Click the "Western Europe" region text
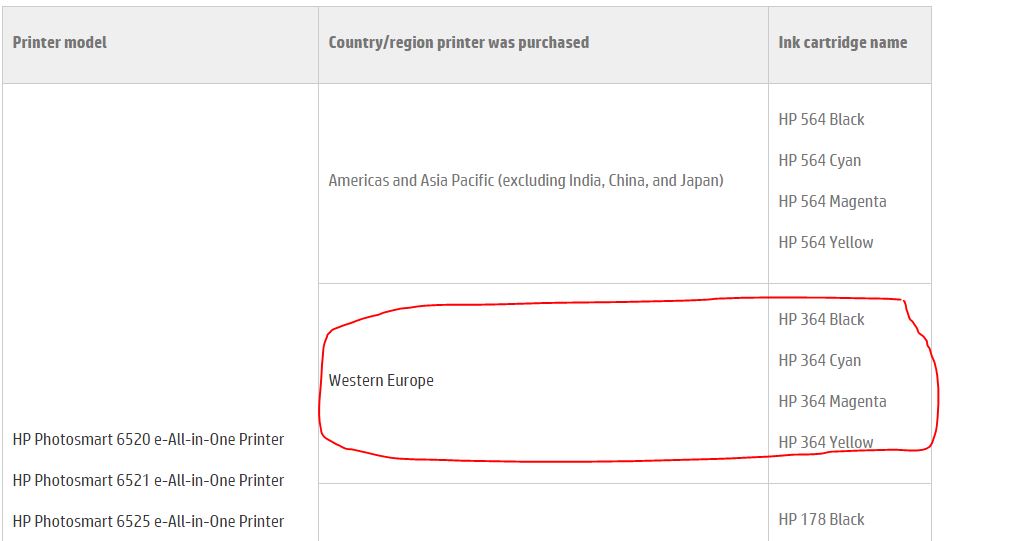This screenshot has height=541, width=1030. coord(381,380)
